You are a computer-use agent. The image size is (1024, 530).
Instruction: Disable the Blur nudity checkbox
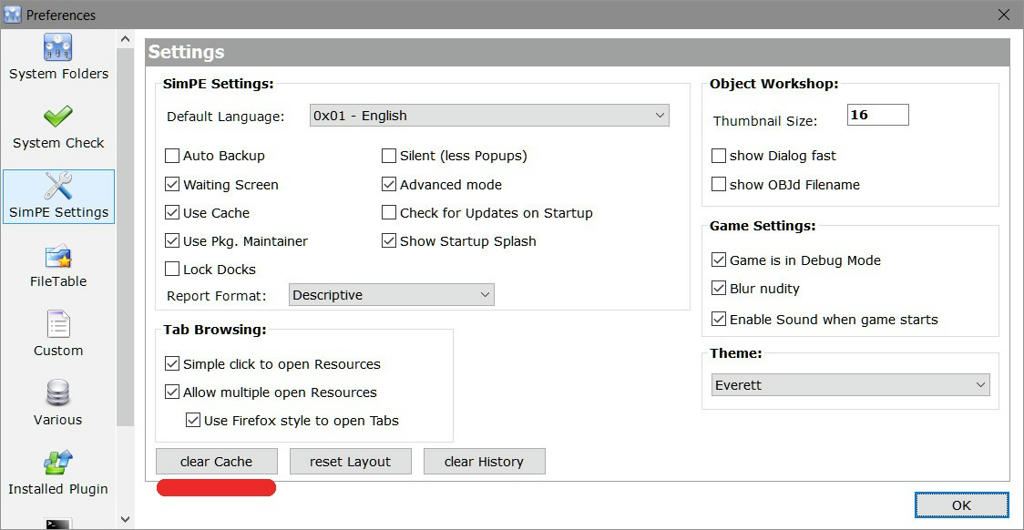tap(719, 289)
